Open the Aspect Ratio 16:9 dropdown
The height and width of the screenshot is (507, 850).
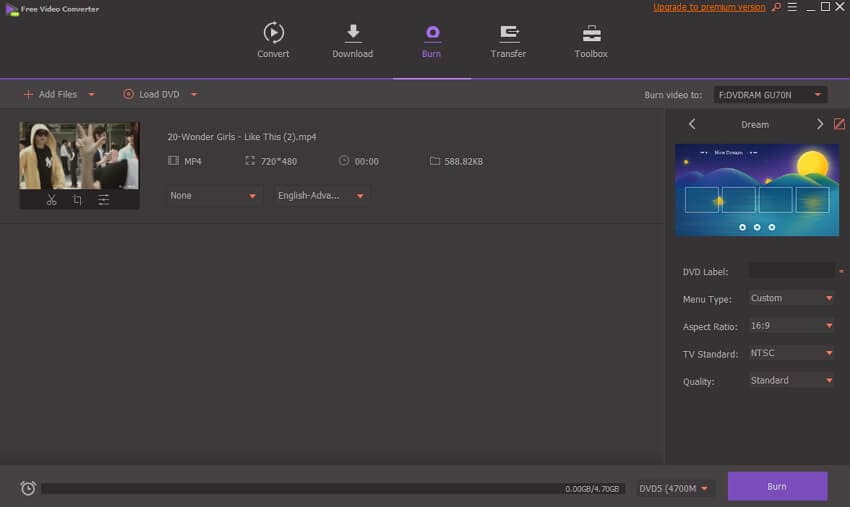click(791, 325)
